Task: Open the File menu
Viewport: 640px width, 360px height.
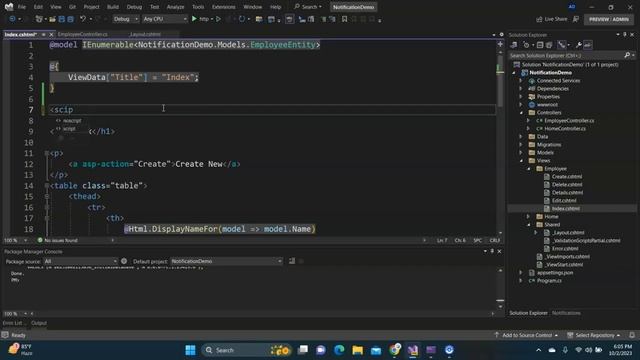Action: pyautogui.click(x=22, y=7)
